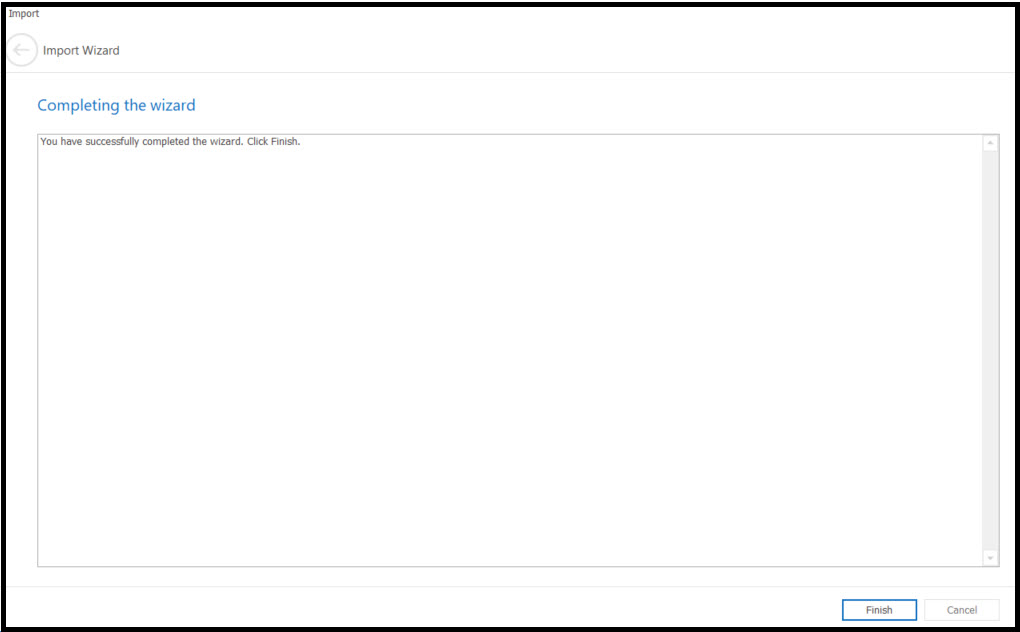Click the 'Import' window title text

pyautogui.click(x=24, y=14)
